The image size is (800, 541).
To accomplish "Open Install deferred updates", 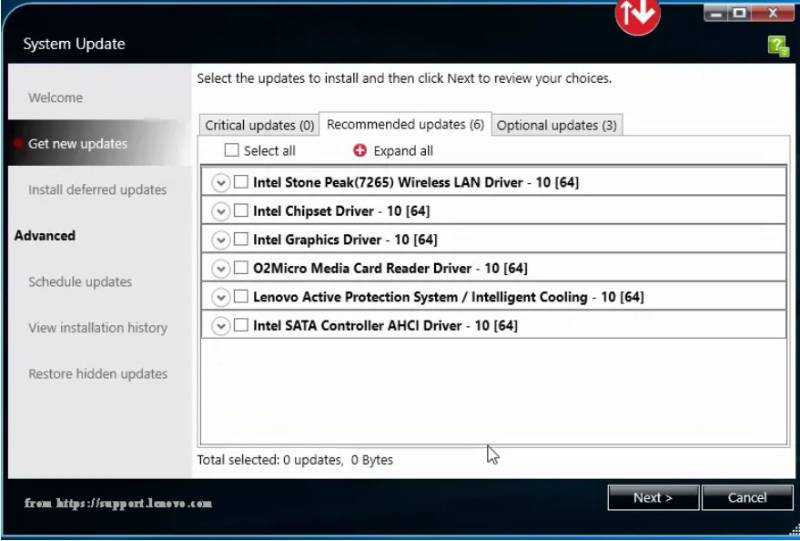I will [97, 189].
